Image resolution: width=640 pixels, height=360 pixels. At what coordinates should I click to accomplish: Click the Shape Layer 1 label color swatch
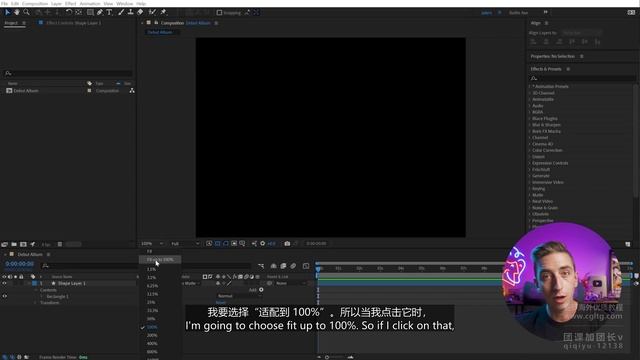[x=34, y=283]
